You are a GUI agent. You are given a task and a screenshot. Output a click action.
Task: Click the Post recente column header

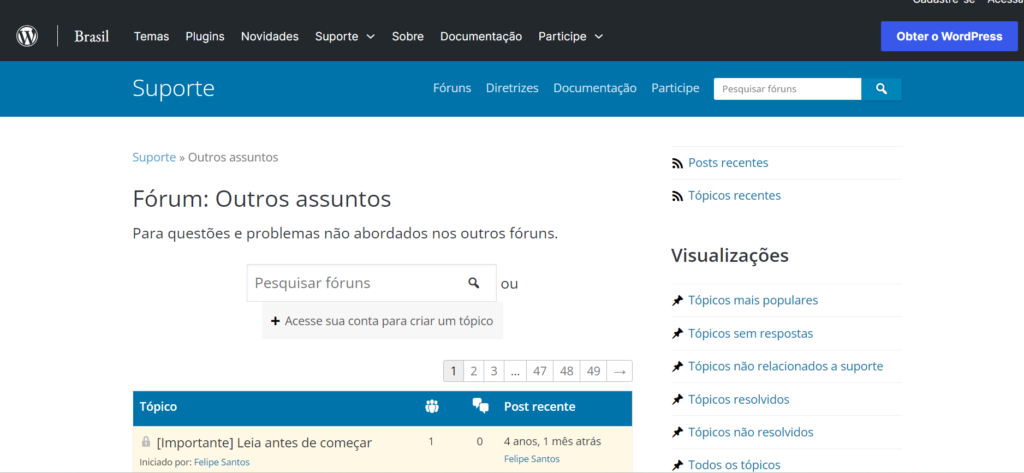point(539,406)
